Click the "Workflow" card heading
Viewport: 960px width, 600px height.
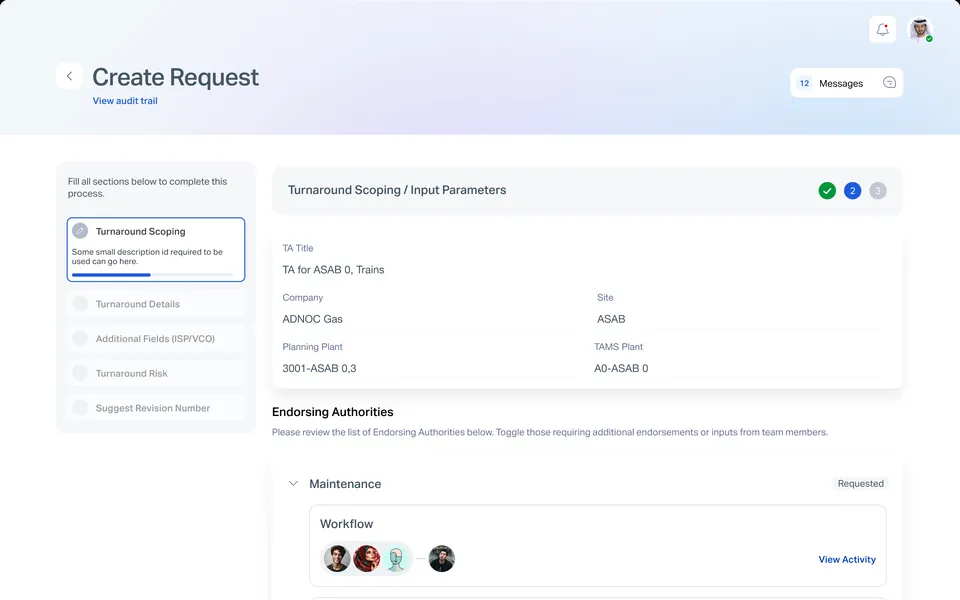pos(347,524)
